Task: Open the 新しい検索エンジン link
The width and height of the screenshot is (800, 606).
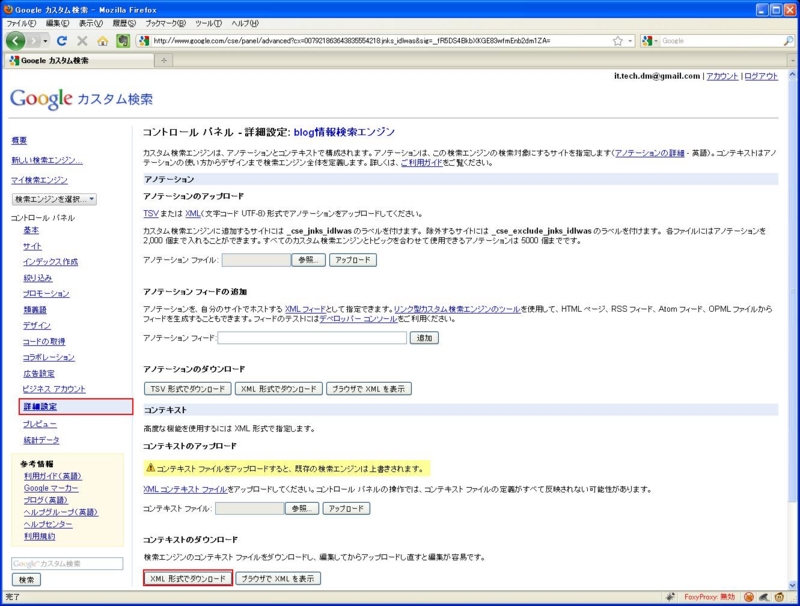Action: (x=47, y=160)
